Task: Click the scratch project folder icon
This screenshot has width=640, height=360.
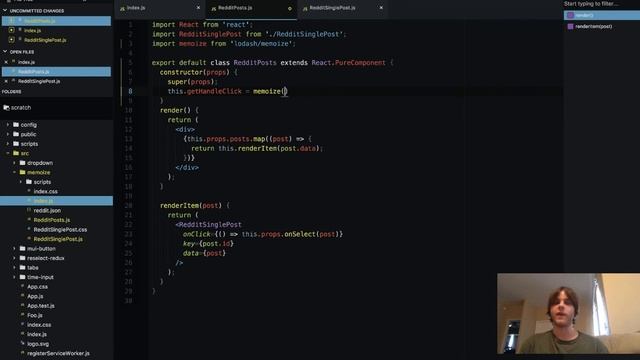Action: tap(6, 108)
